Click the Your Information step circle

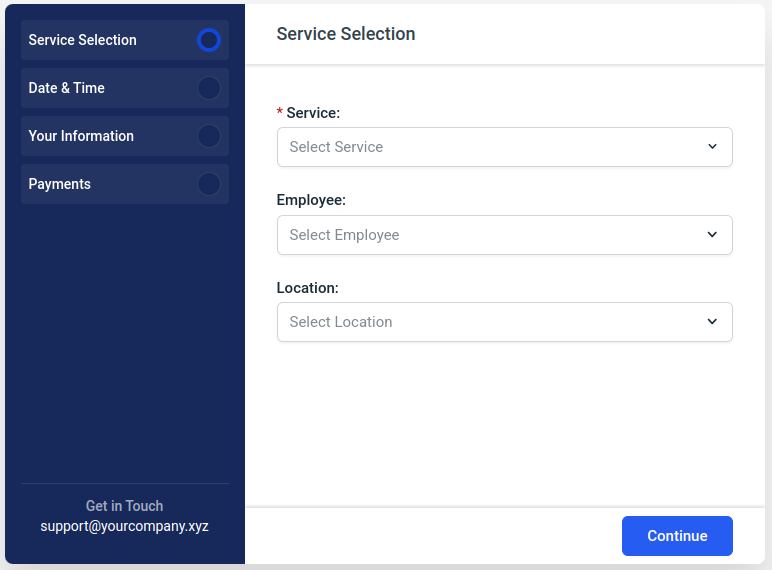[208, 136]
